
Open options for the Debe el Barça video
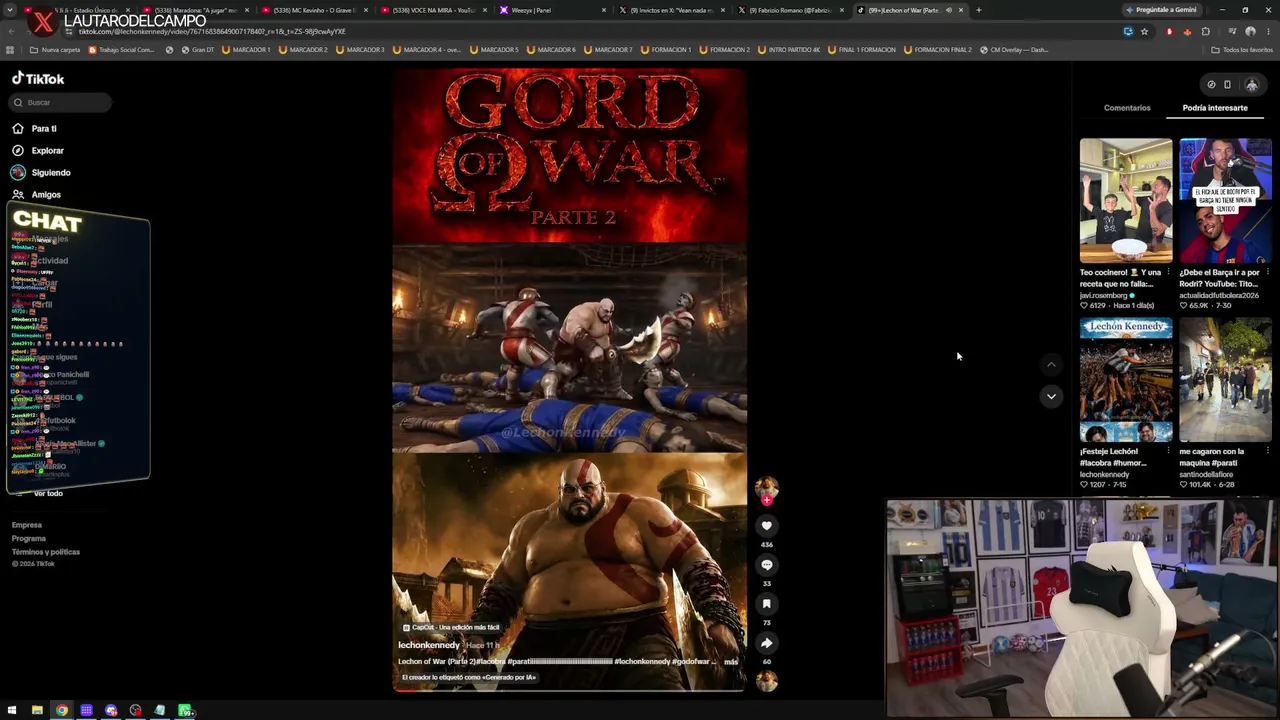point(1267,272)
